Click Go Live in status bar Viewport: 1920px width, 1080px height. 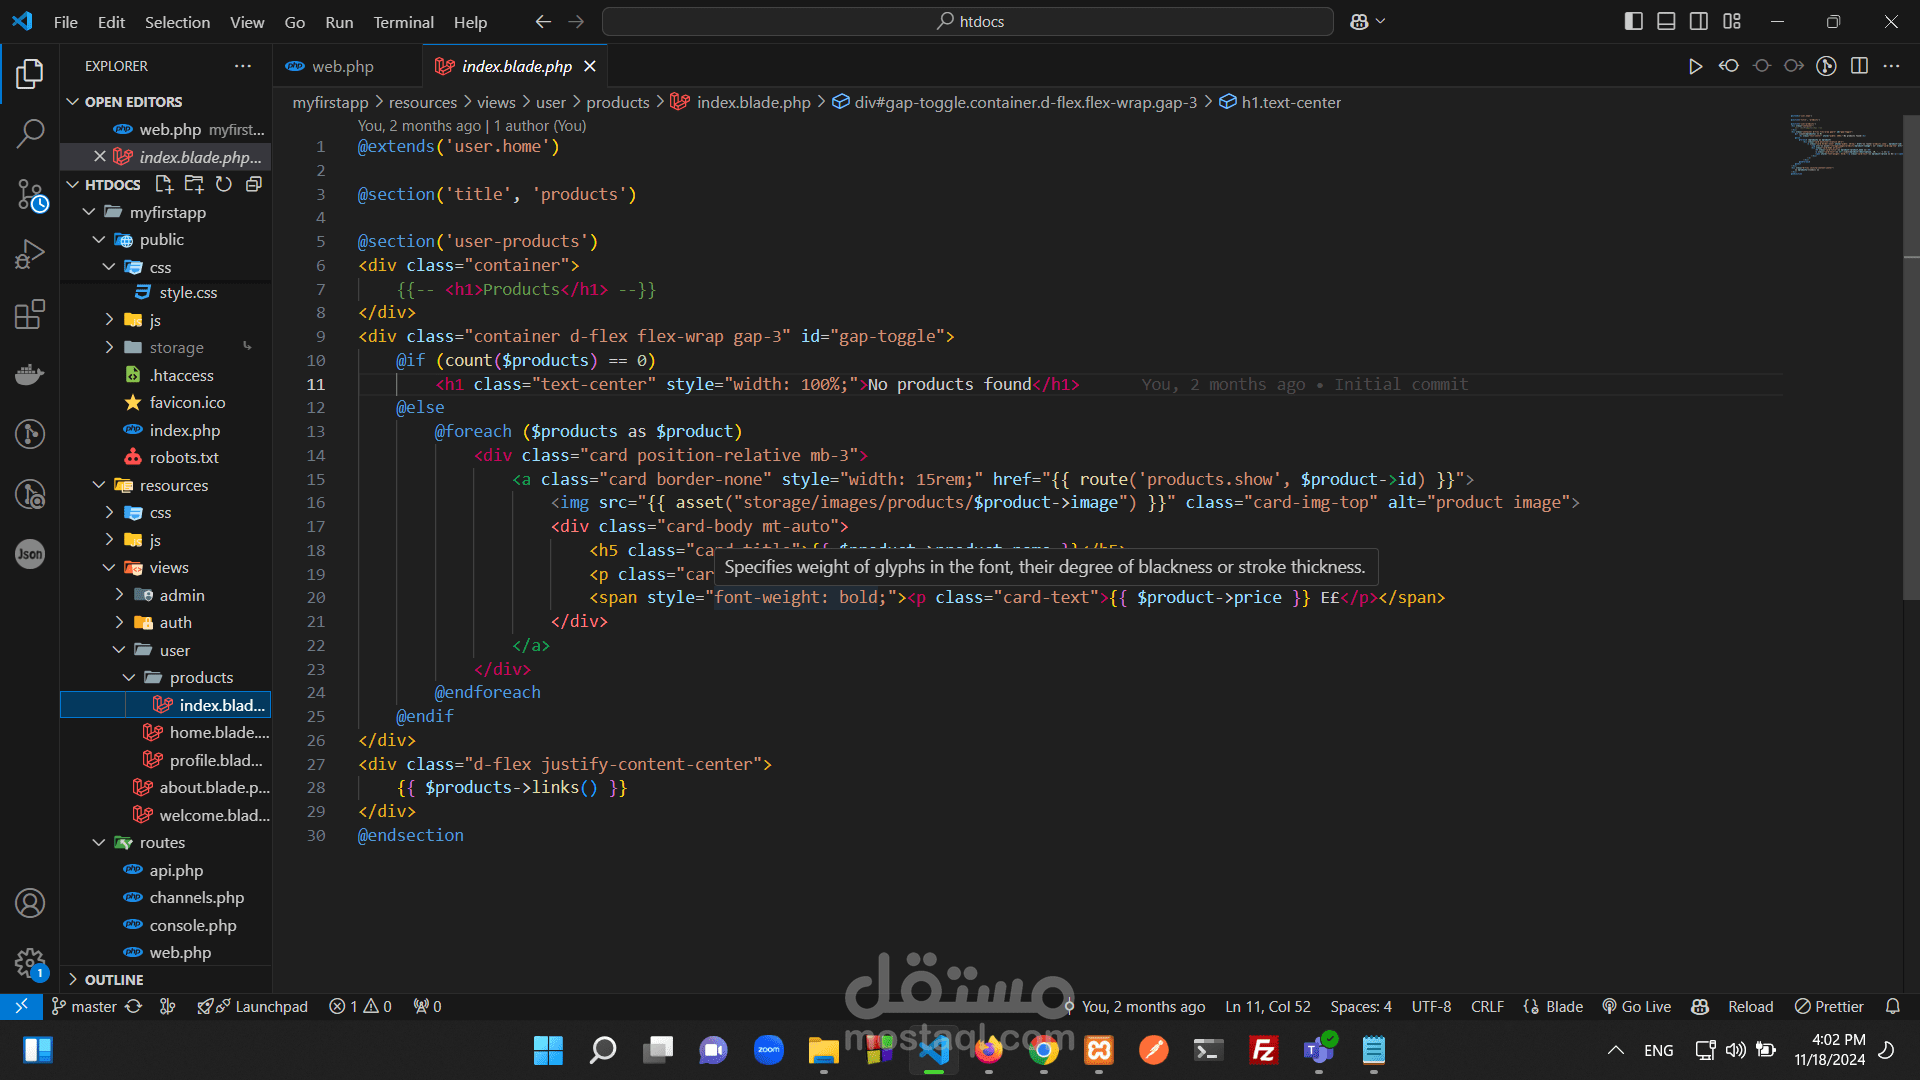tap(1636, 1007)
